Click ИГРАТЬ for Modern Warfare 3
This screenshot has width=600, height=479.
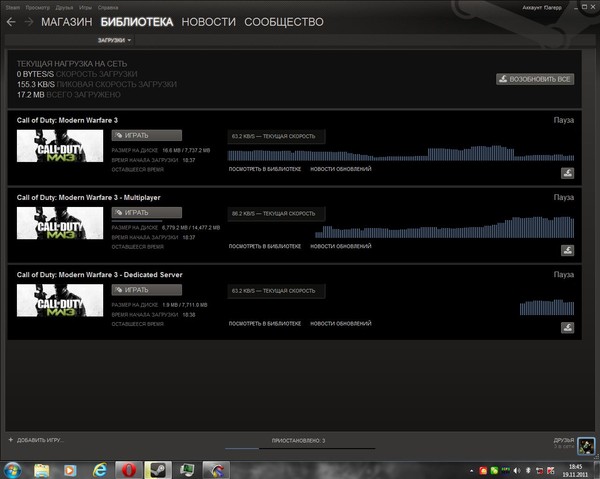(147, 135)
